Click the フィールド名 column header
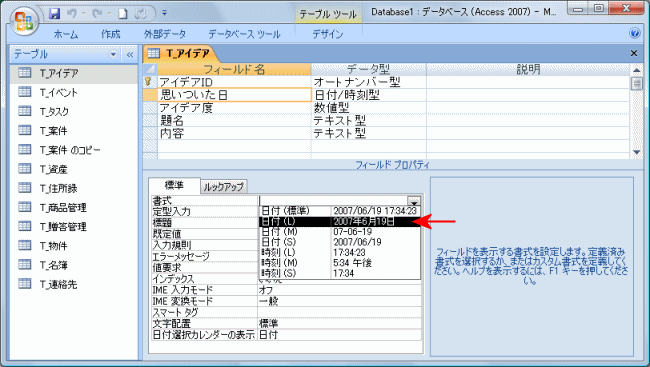Screen dimensions: 650x367 234,69
